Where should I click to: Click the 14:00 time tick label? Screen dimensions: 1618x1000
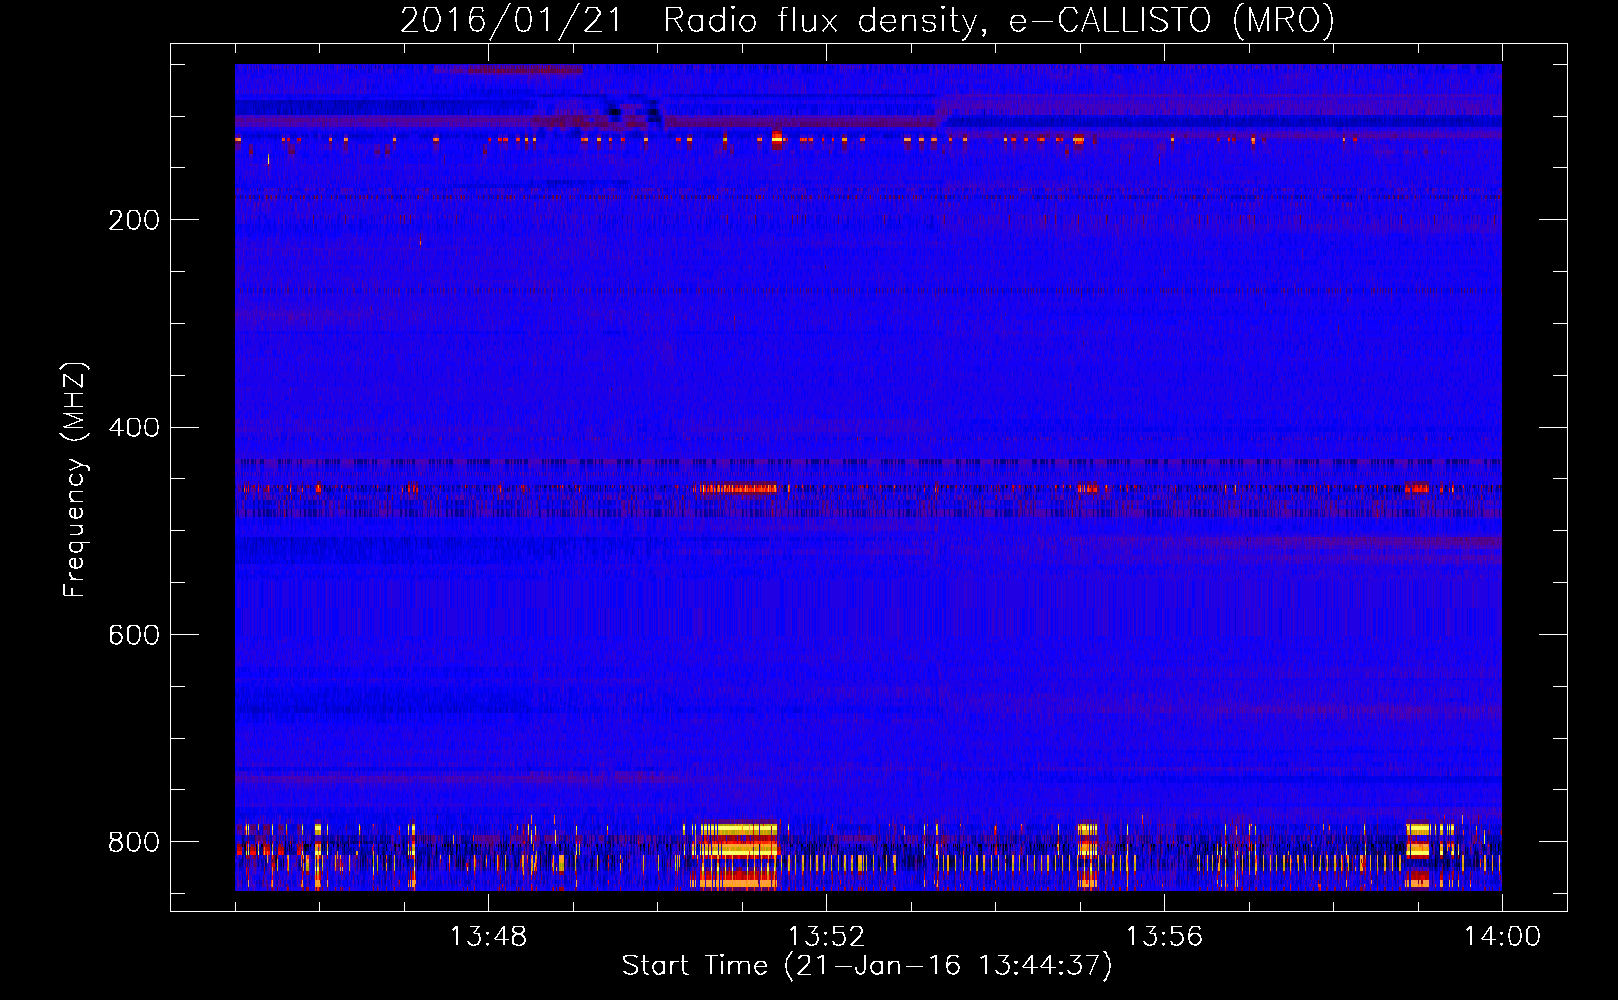tap(1502, 937)
